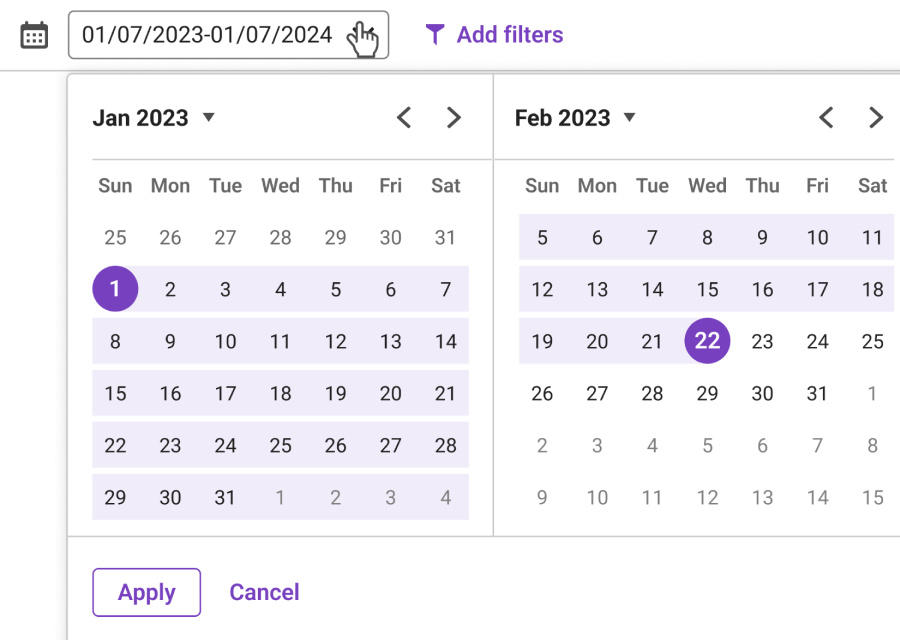Navigate to previous month on Jan 2023 calendar

403,117
